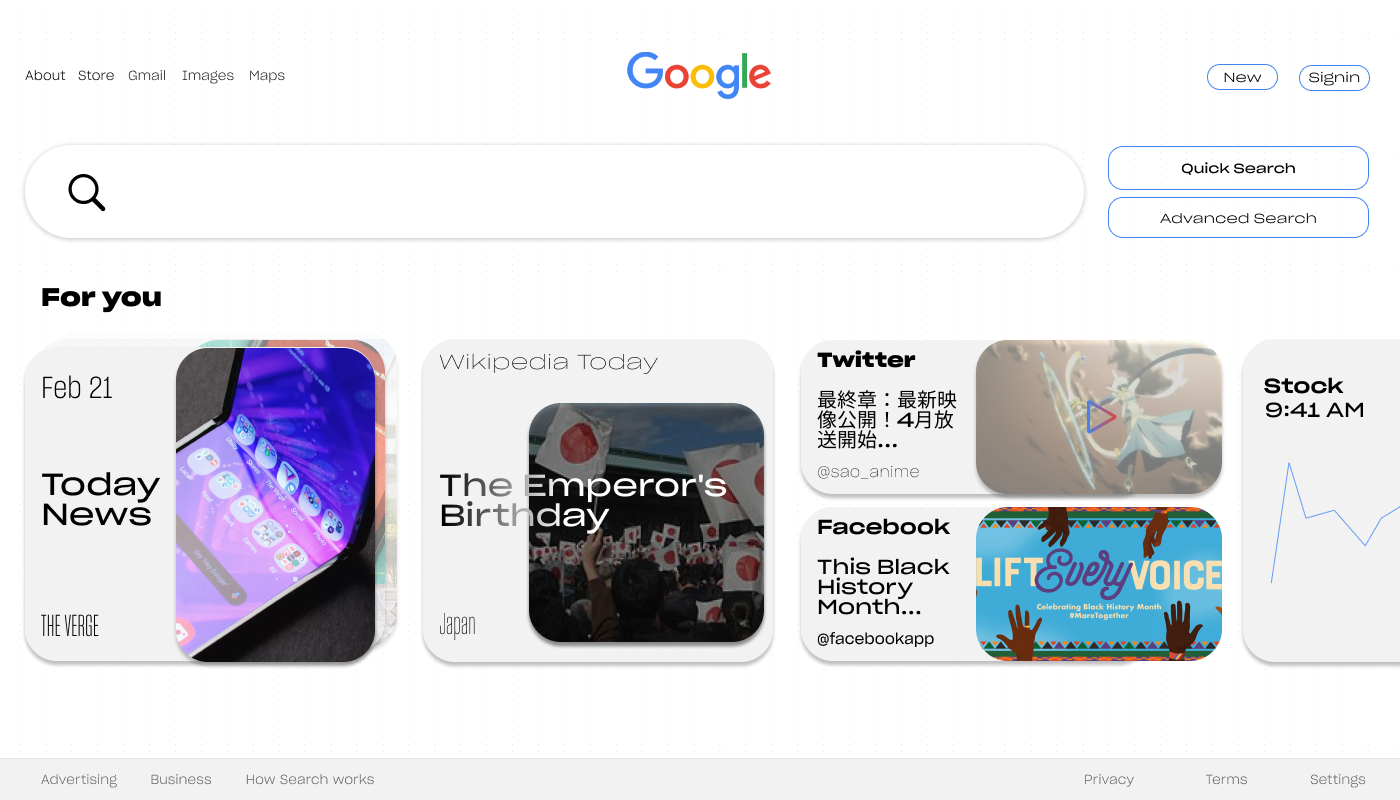Open the Gmail link in top navigation

[x=147, y=75]
